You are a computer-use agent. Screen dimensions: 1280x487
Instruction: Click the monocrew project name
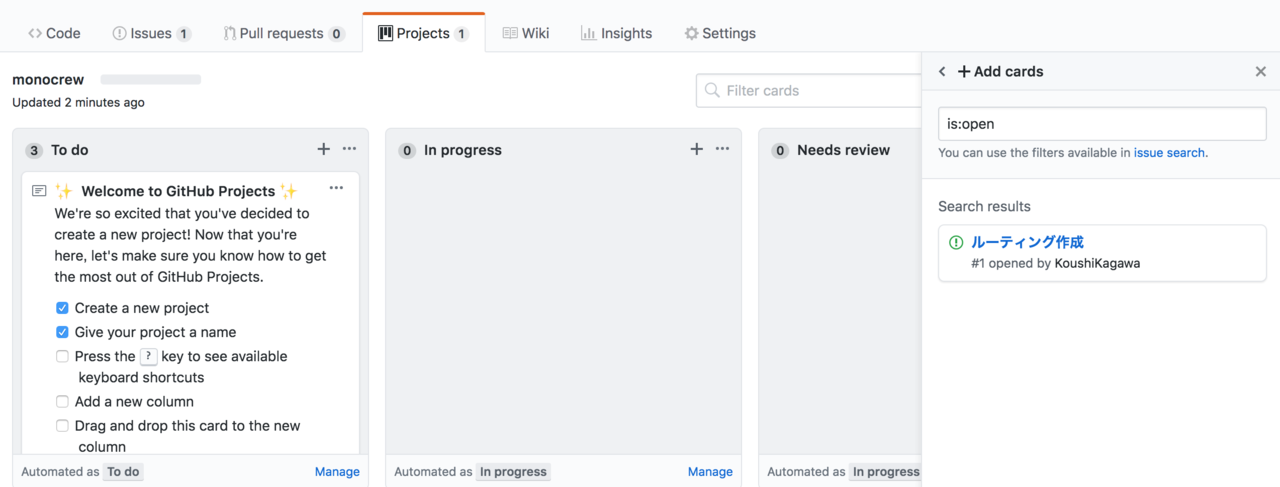pyautogui.click(x=48, y=79)
